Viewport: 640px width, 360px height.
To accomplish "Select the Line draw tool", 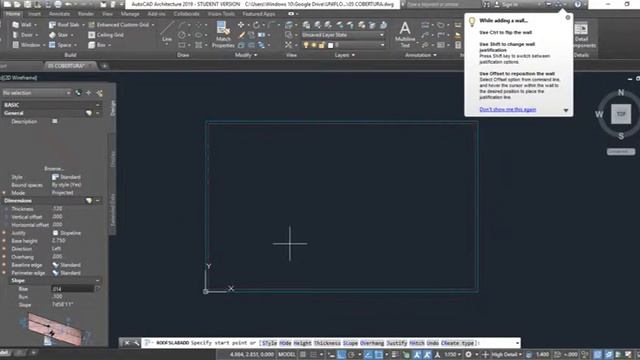I will pyautogui.click(x=167, y=32).
